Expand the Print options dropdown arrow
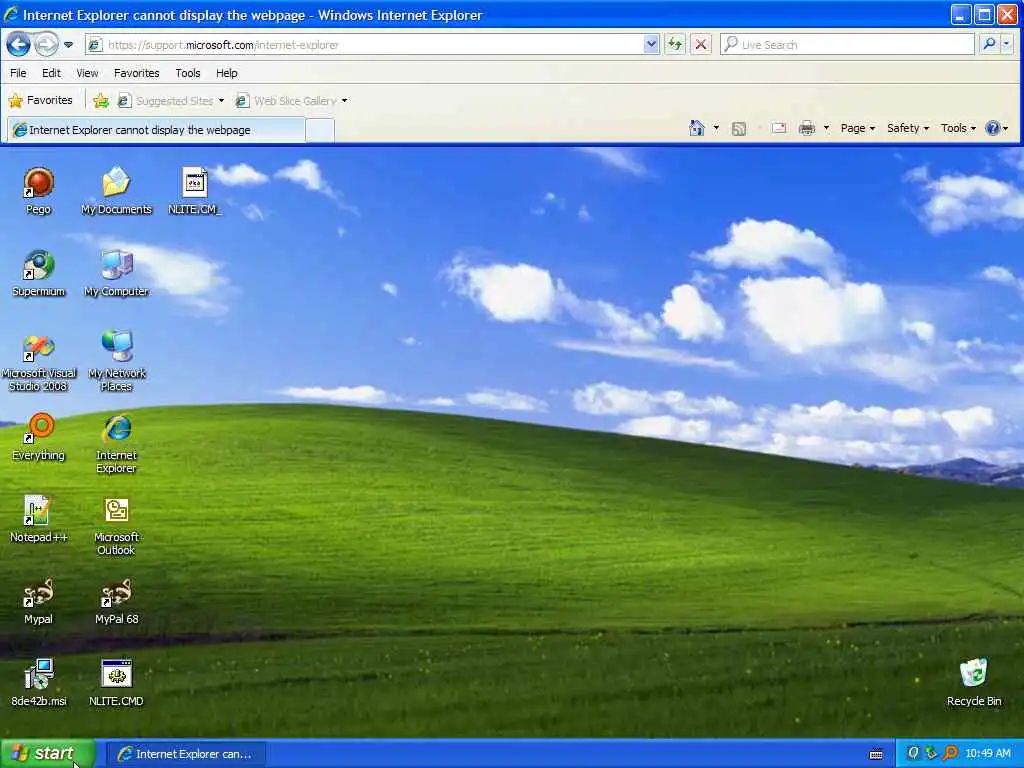1024x768 pixels. click(826, 128)
